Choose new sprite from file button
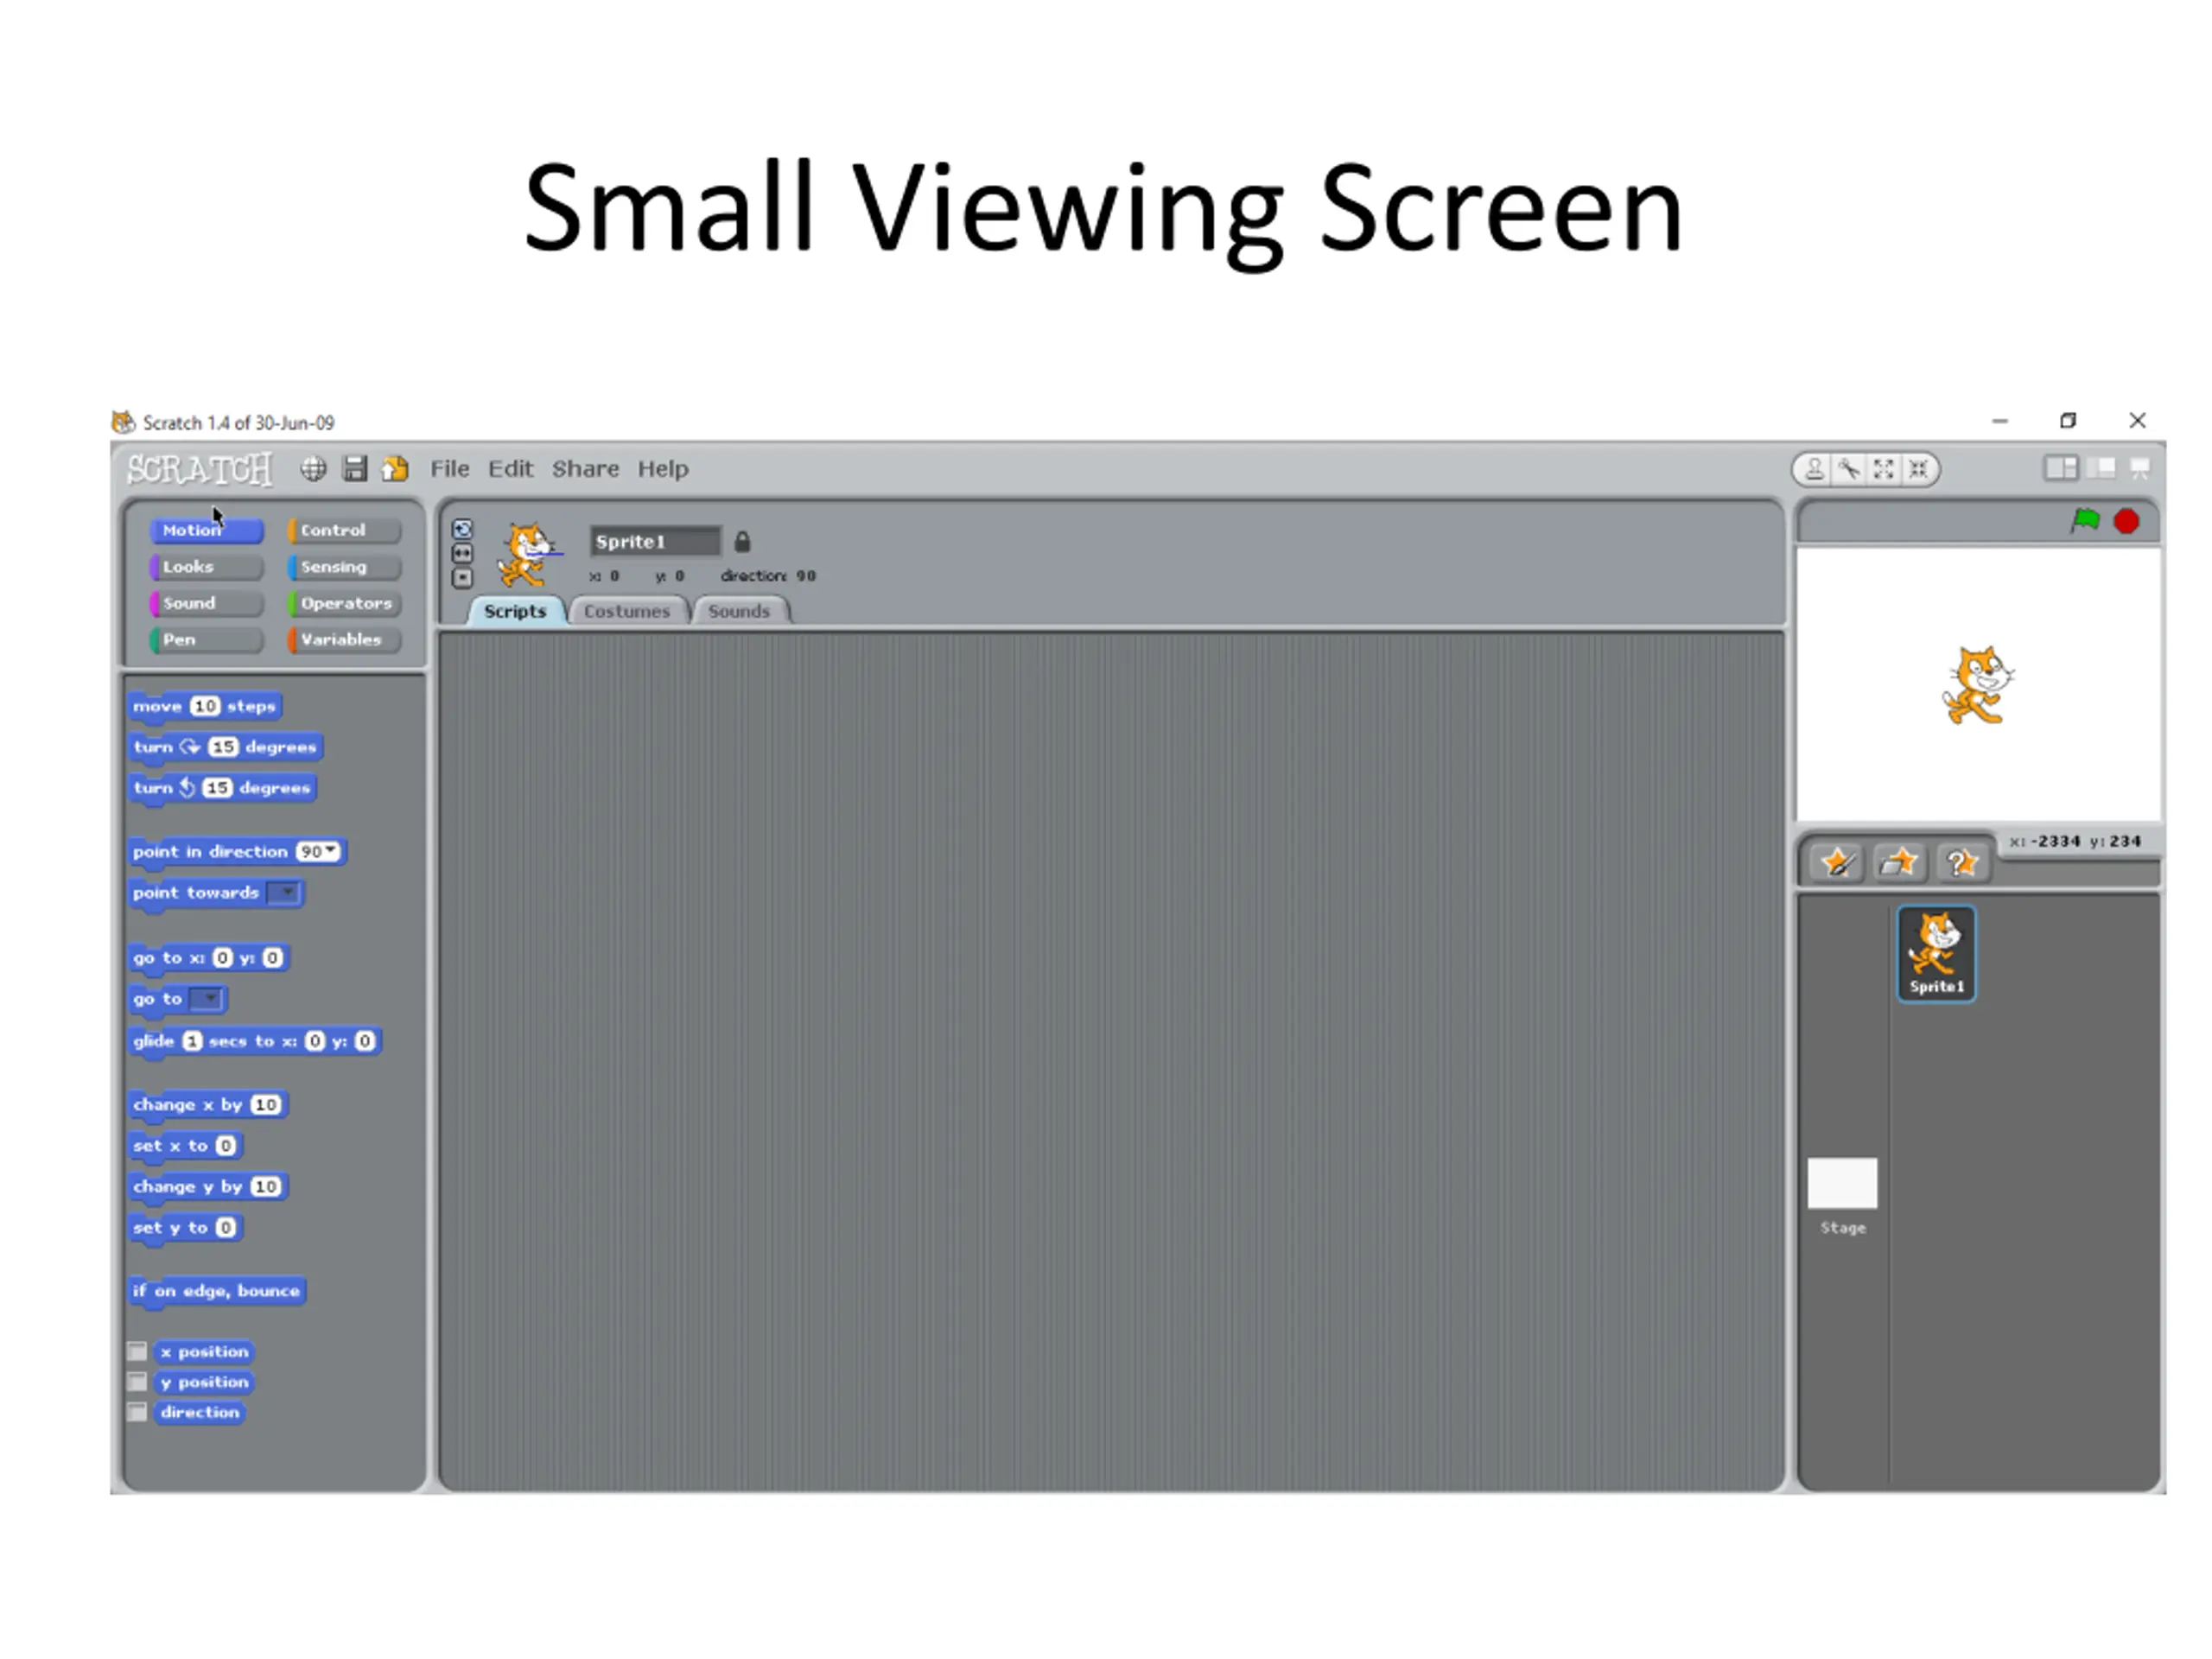This screenshot has height=1659, width=2212. [1899, 862]
